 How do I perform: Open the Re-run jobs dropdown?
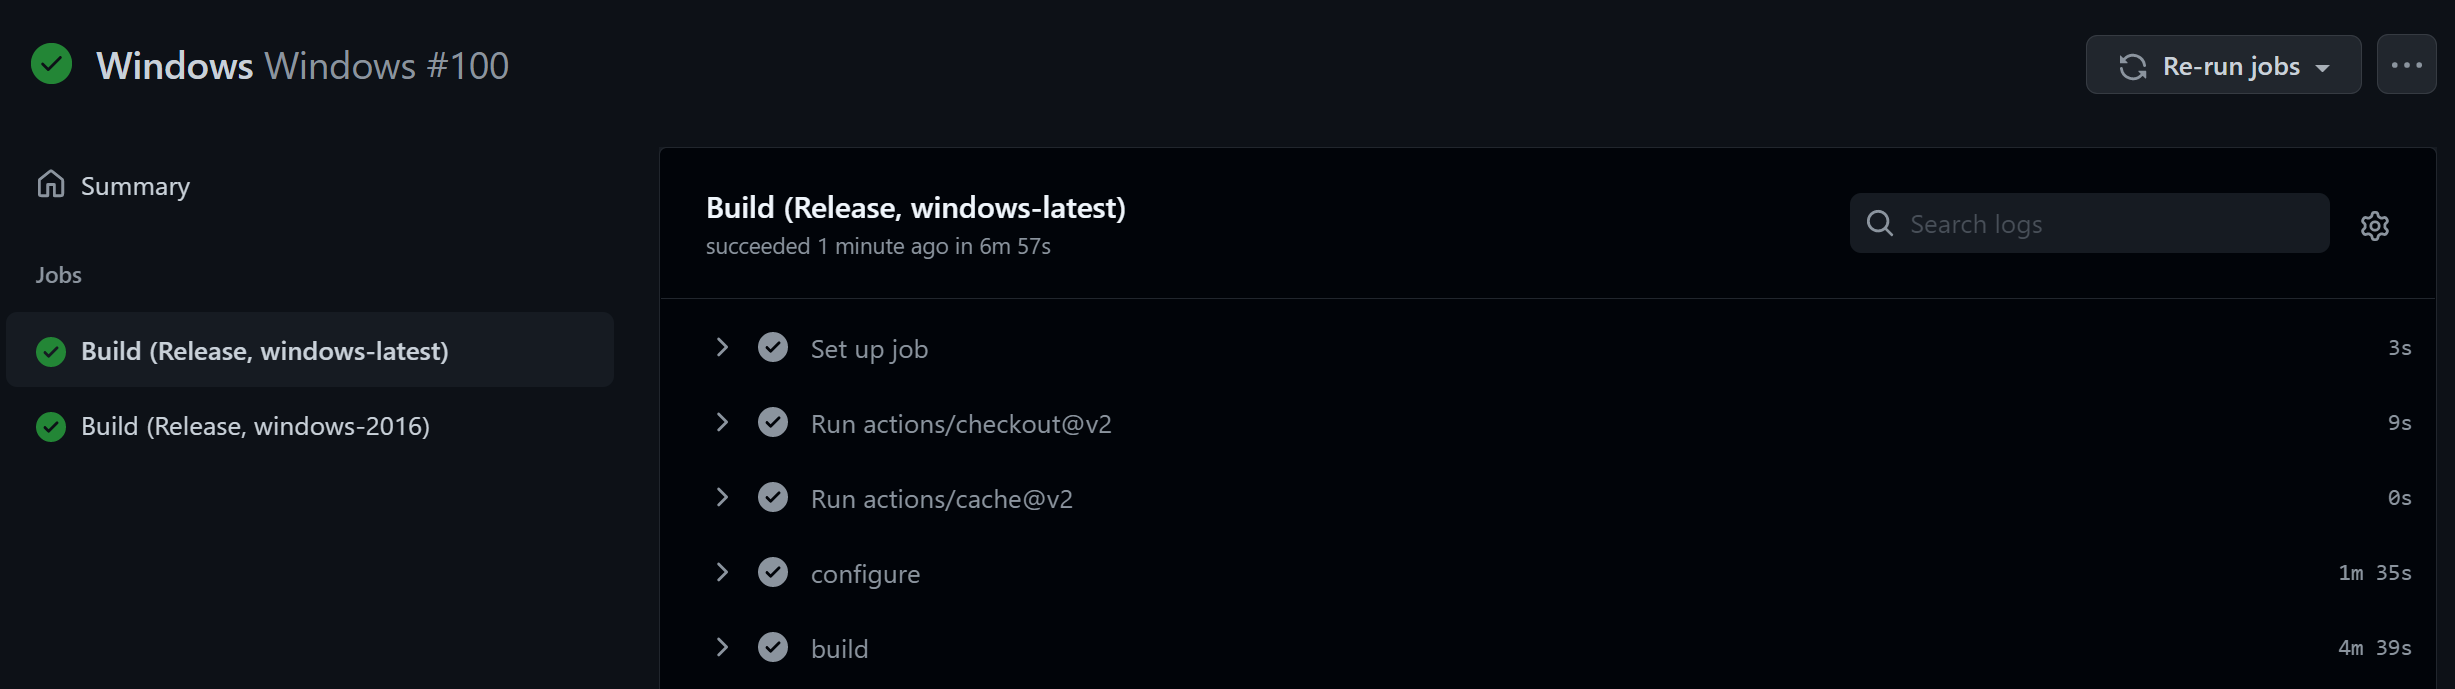point(2223,66)
